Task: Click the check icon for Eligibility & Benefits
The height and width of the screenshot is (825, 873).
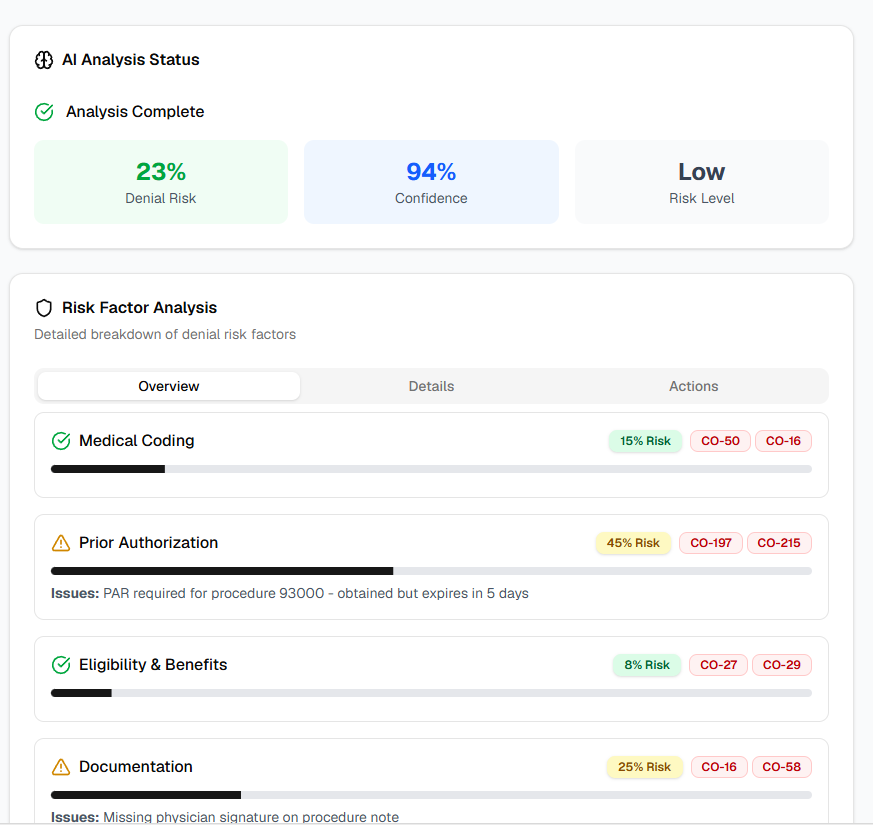Action: click(61, 665)
